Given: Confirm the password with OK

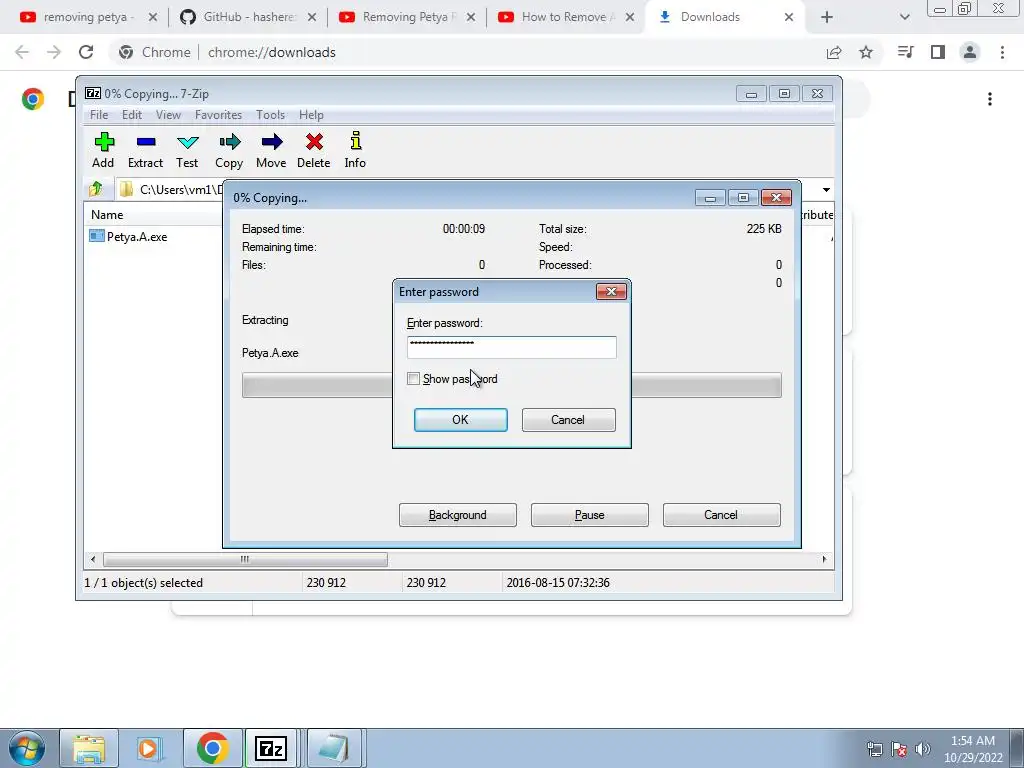Looking at the screenshot, I should (460, 420).
